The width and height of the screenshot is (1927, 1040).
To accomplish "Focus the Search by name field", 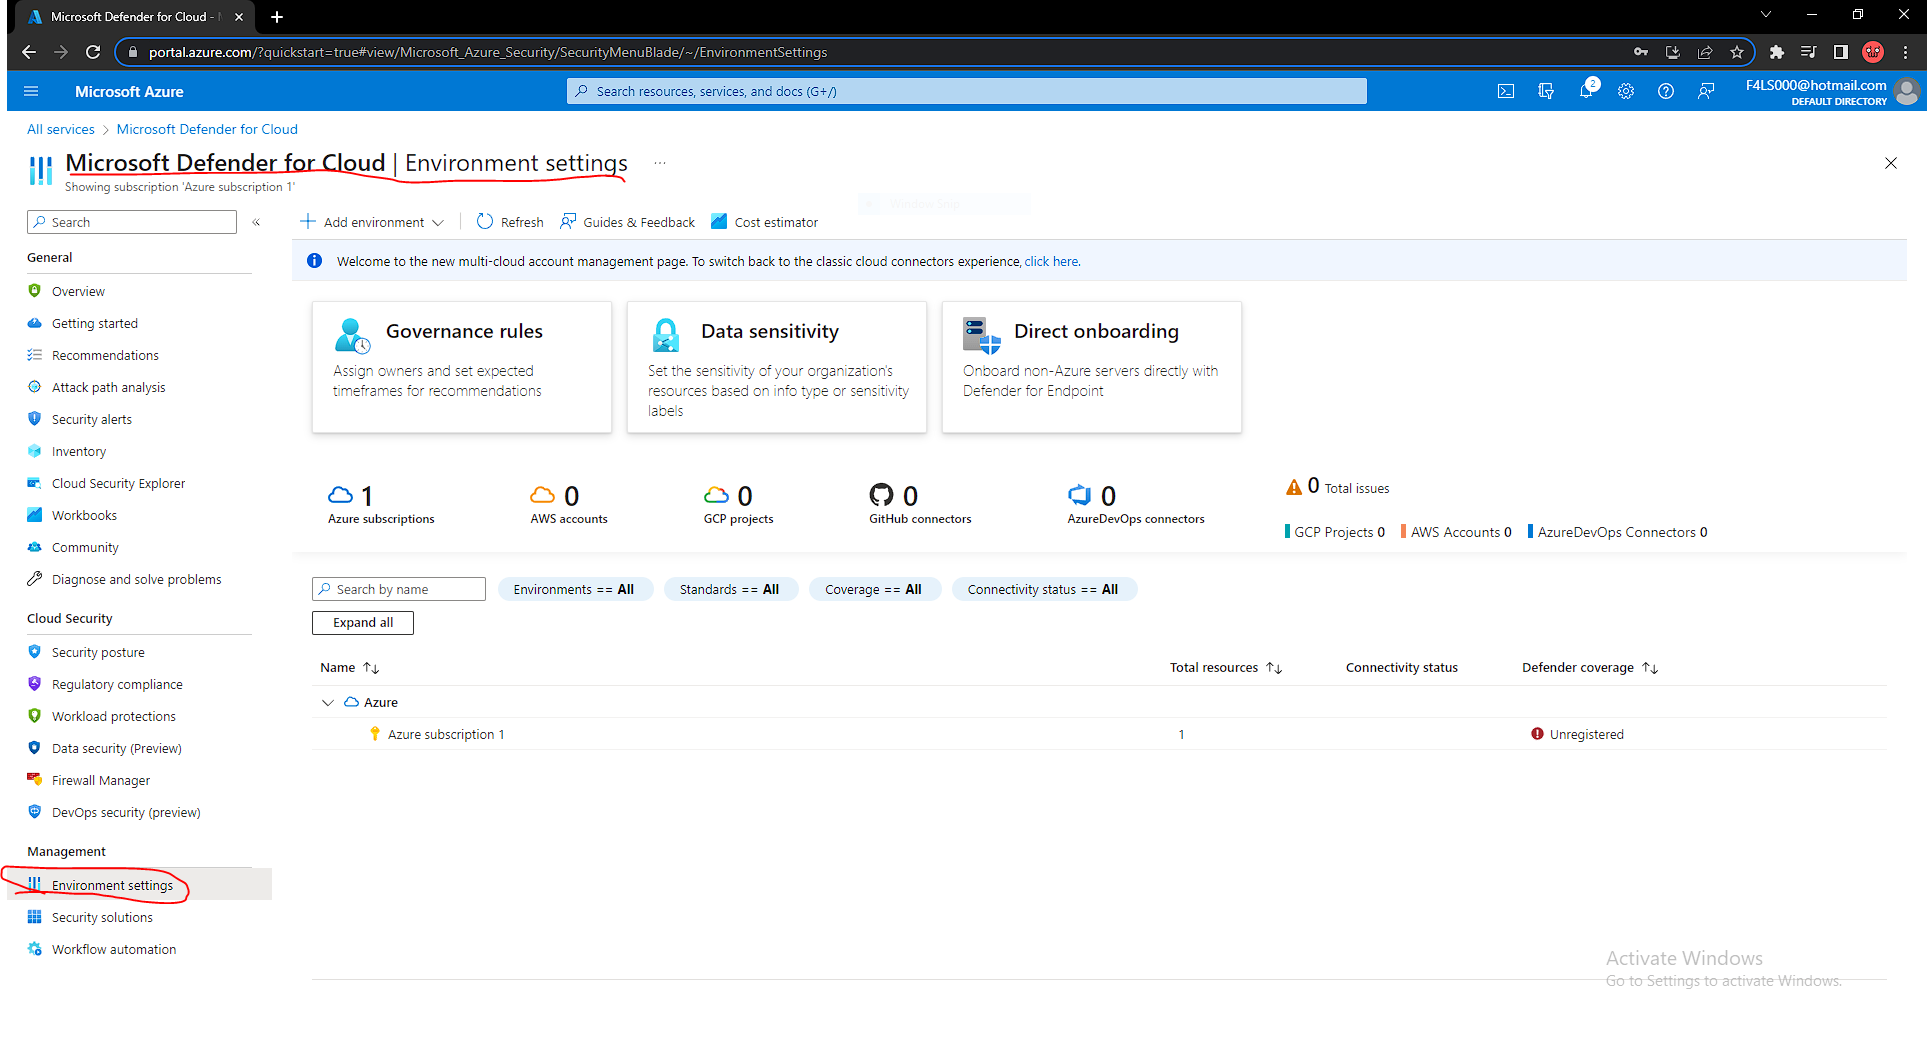I will pyautogui.click(x=399, y=589).
